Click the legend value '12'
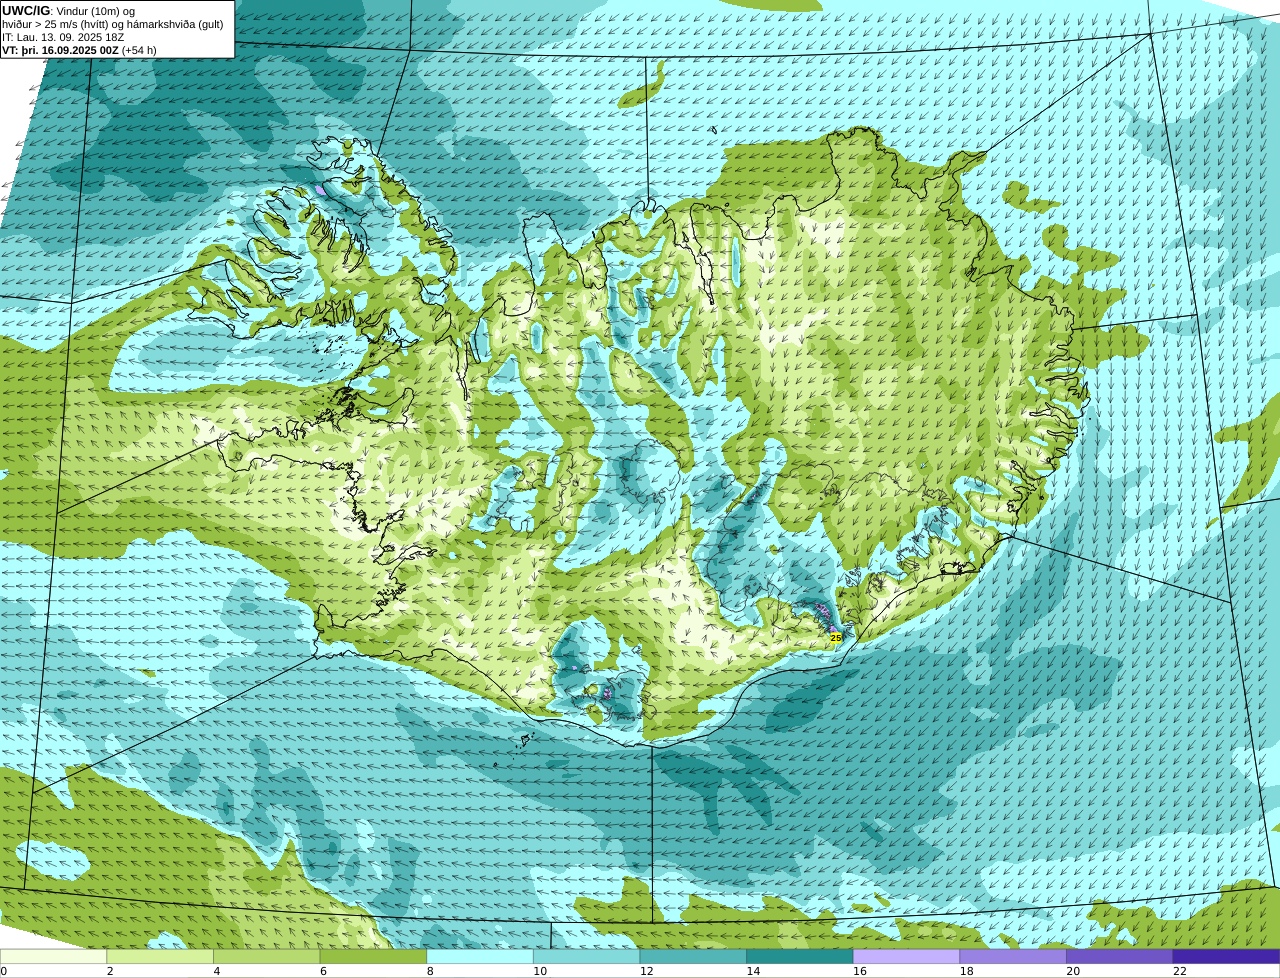This screenshot has width=1280, height=978. pos(646,971)
